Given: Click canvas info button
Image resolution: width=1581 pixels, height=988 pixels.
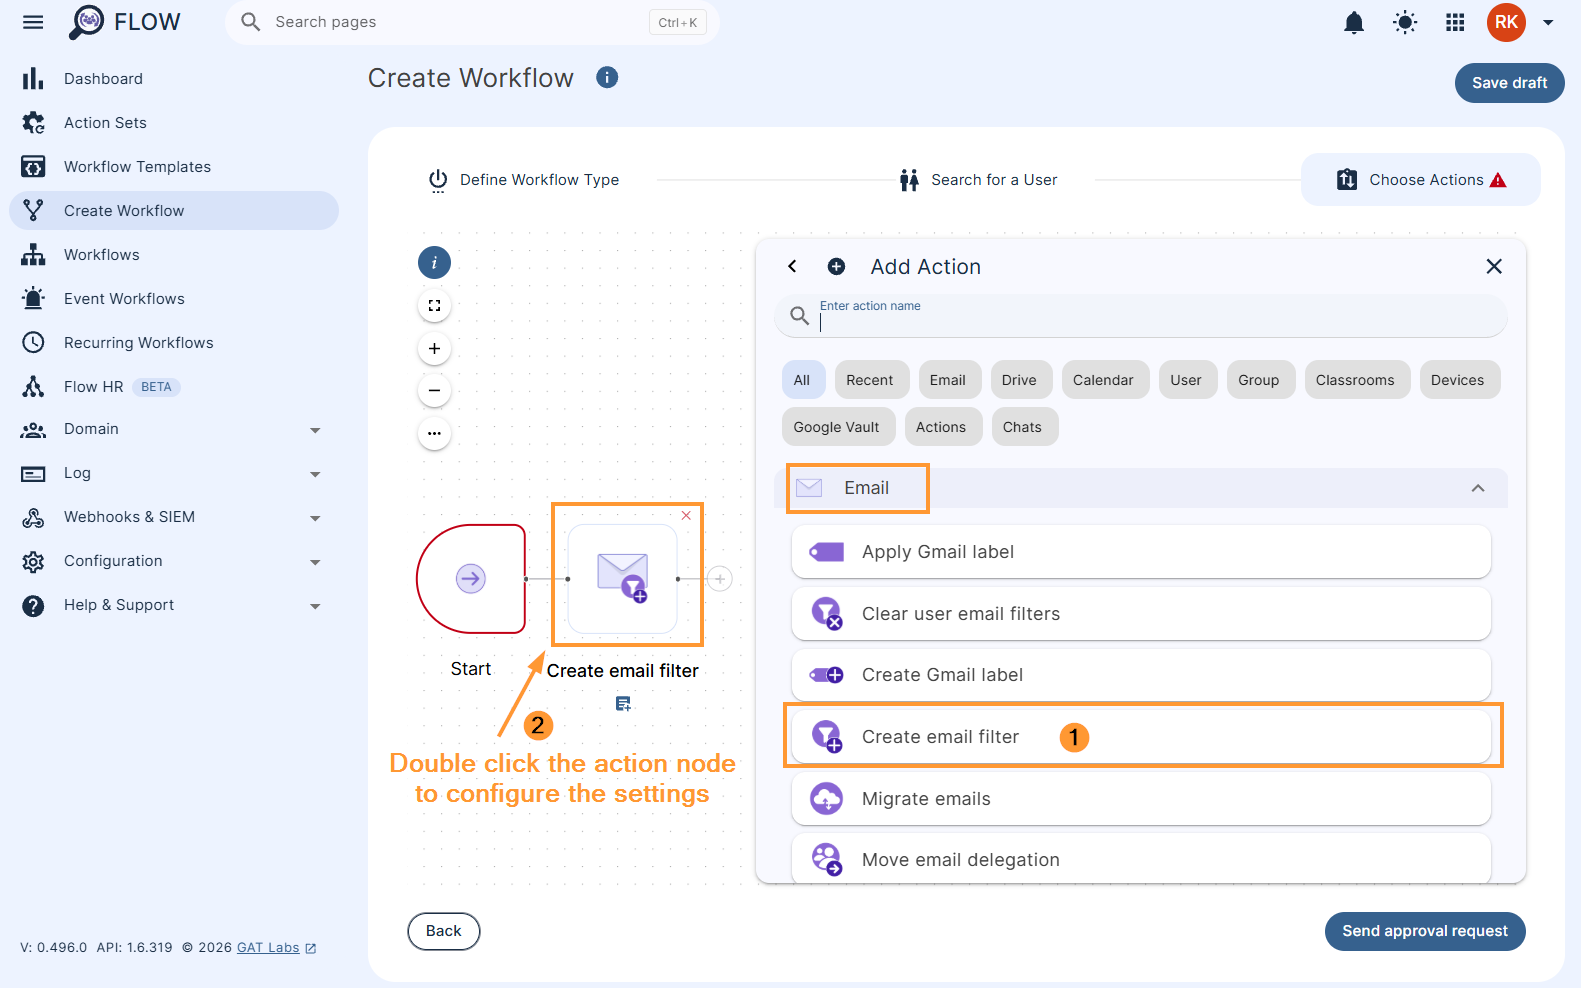Looking at the screenshot, I should point(434,263).
